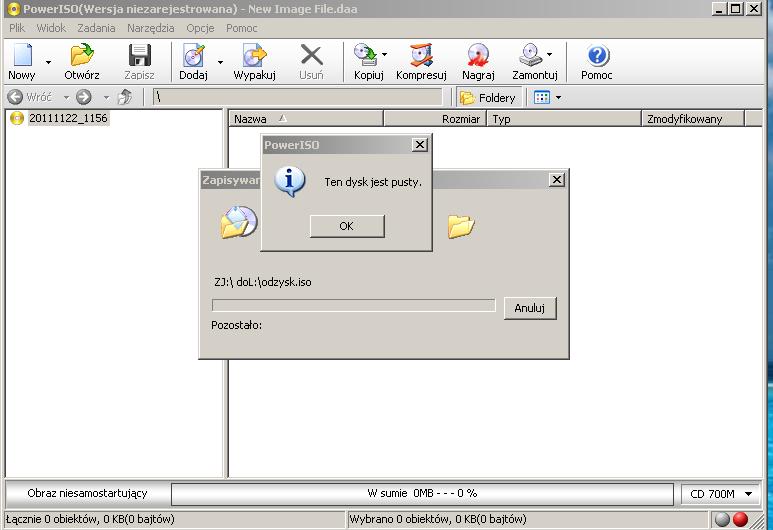The height and width of the screenshot is (530, 773).
Task: Click the gray status indicator light
Action: click(x=722, y=519)
